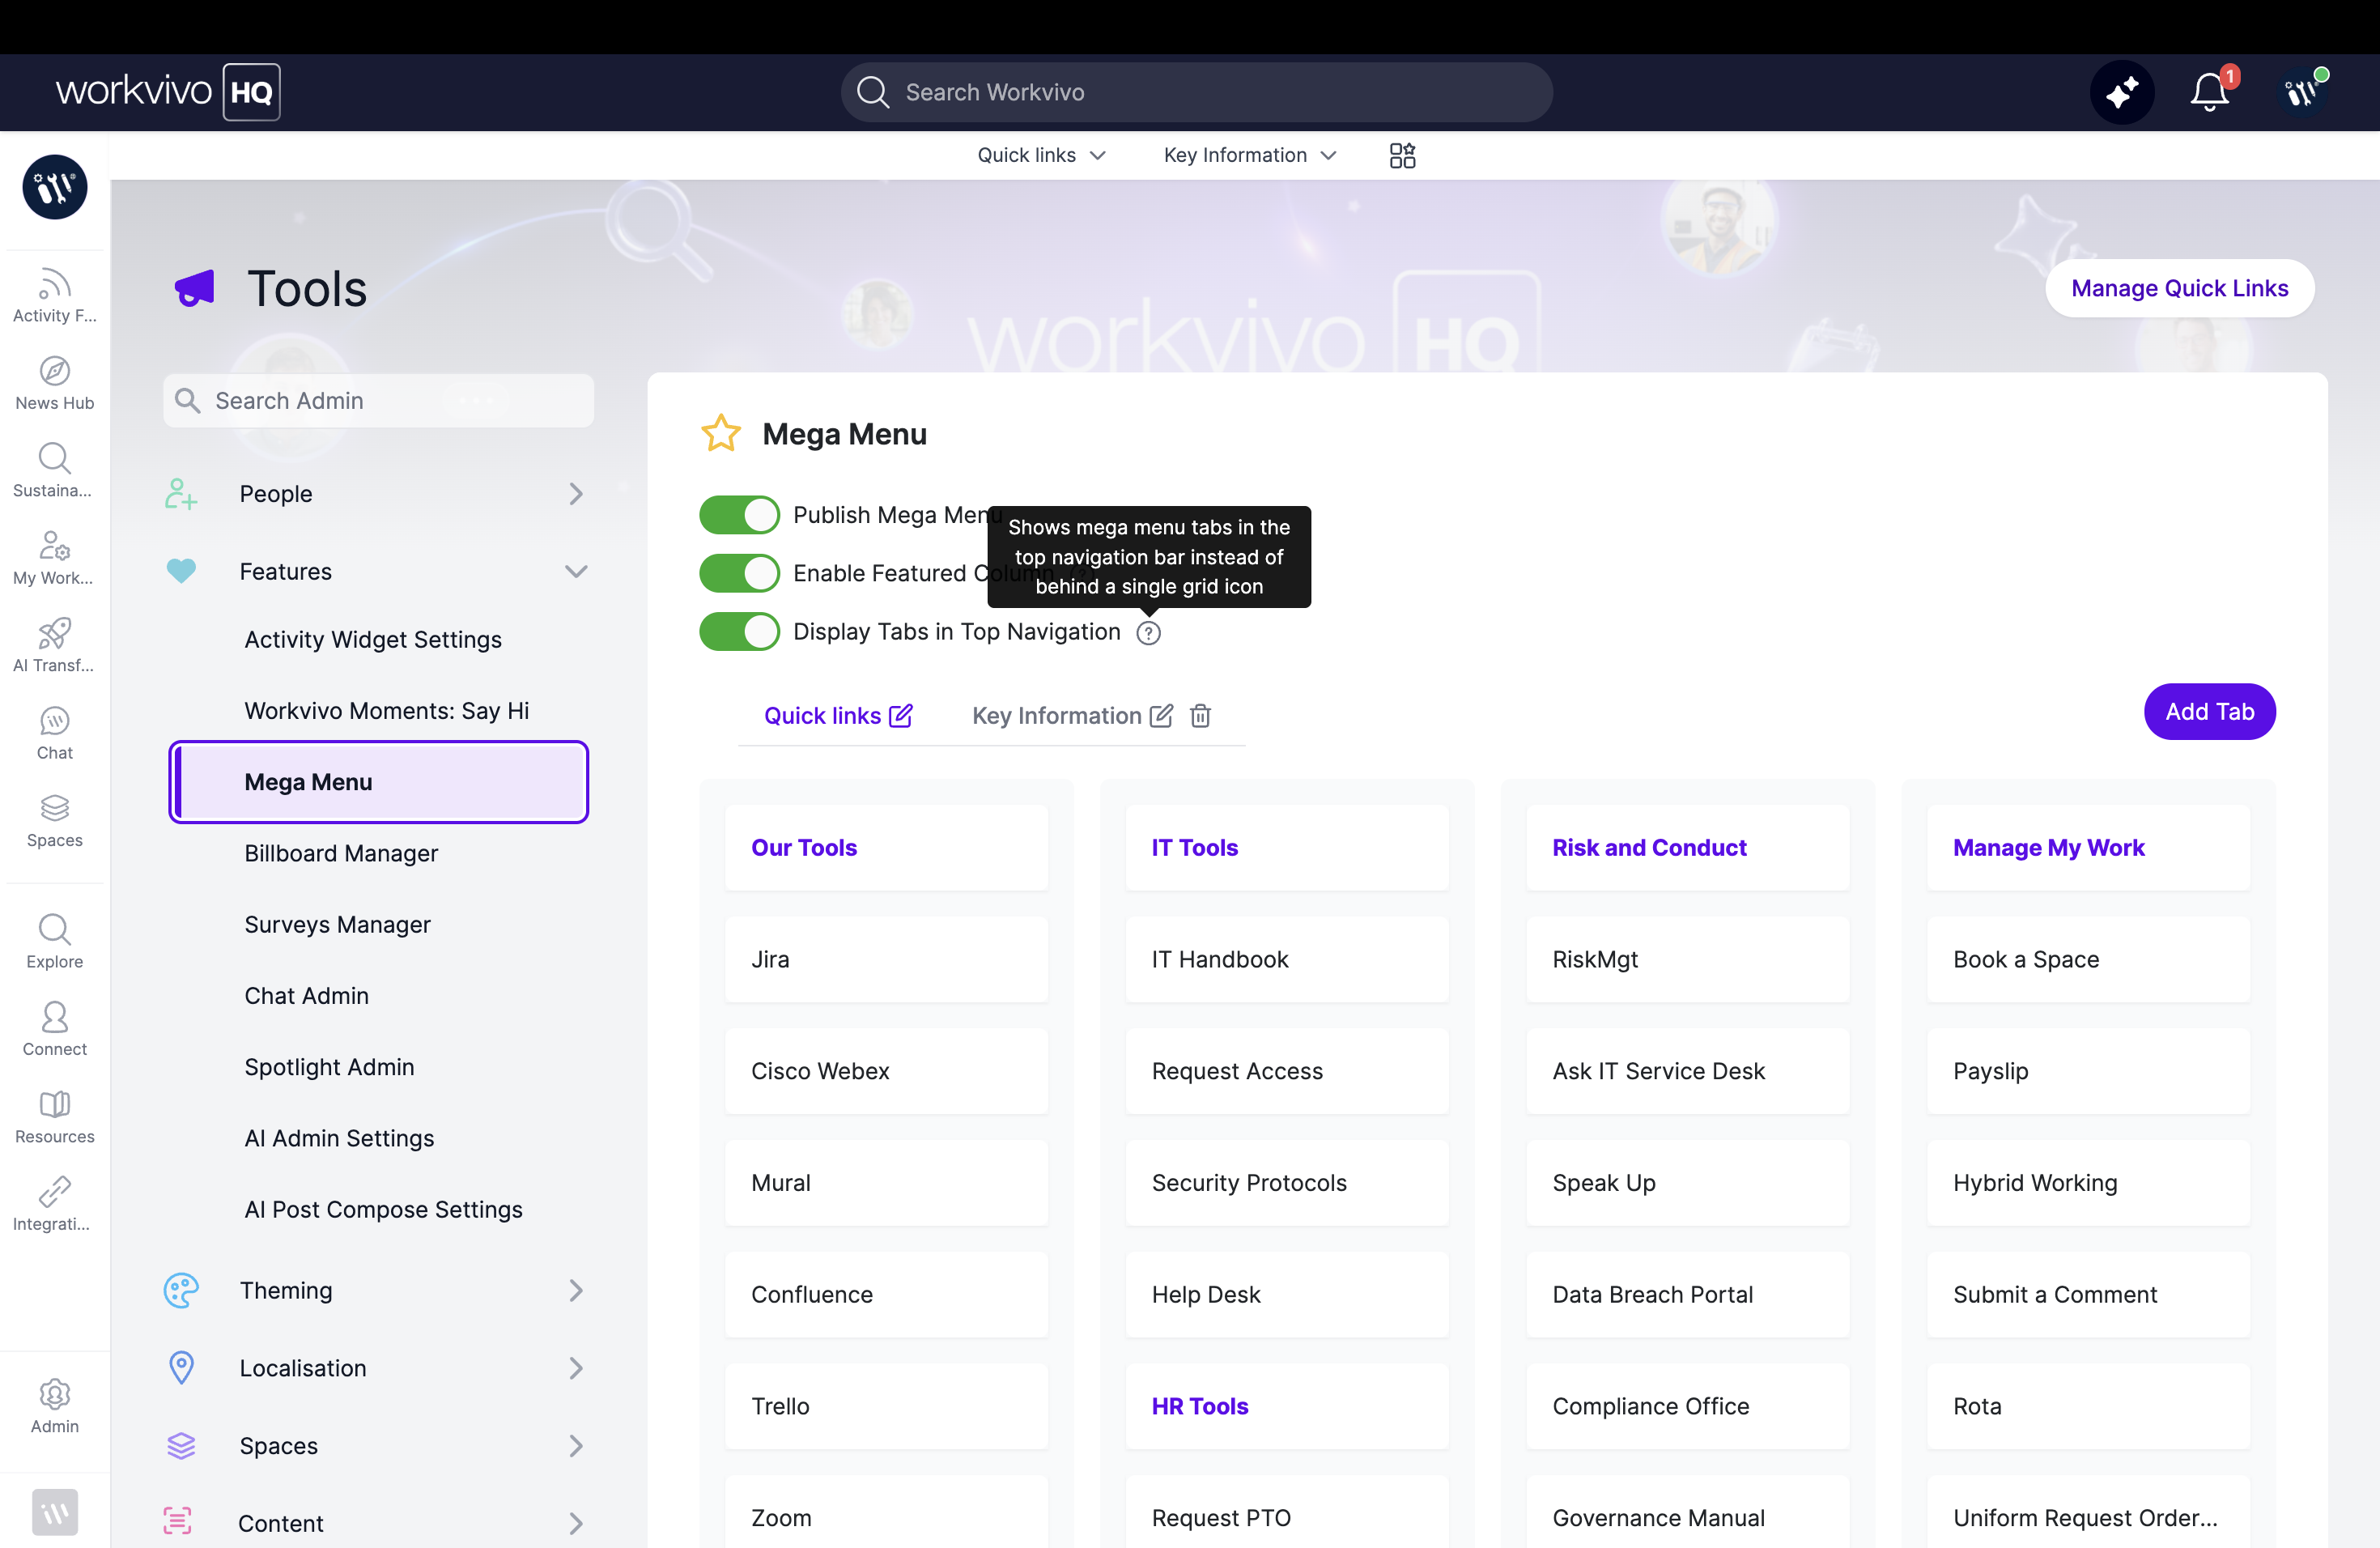2380x1548 pixels.
Task: Click the Manage Quick Links button
Action: point(2179,289)
